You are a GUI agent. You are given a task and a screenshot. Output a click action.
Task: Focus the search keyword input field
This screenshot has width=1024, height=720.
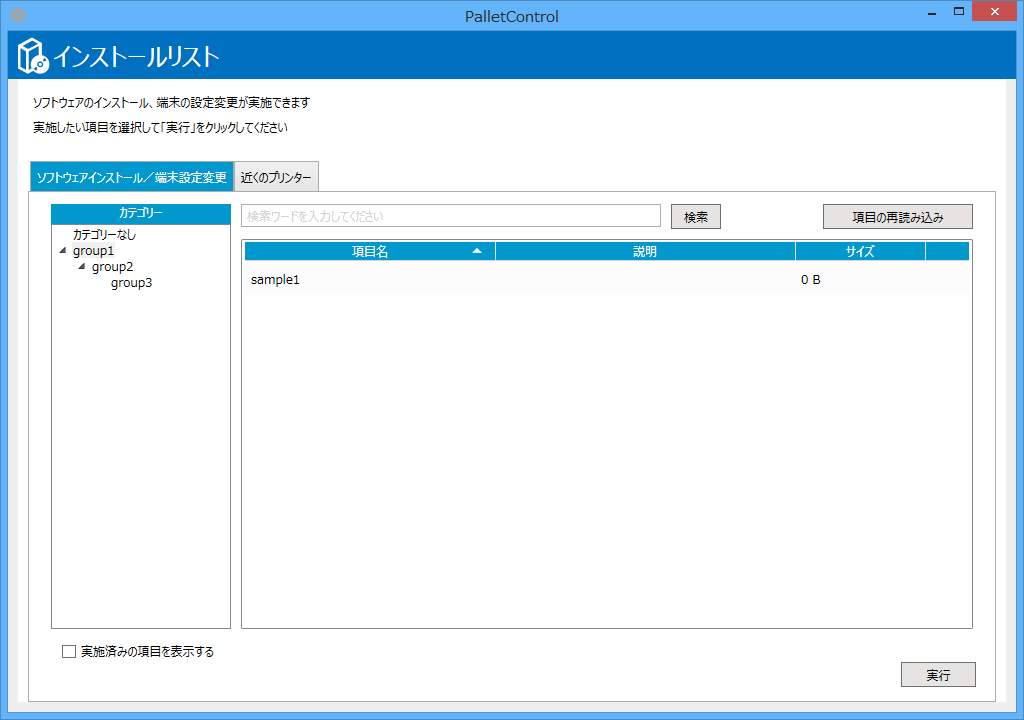point(451,216)
